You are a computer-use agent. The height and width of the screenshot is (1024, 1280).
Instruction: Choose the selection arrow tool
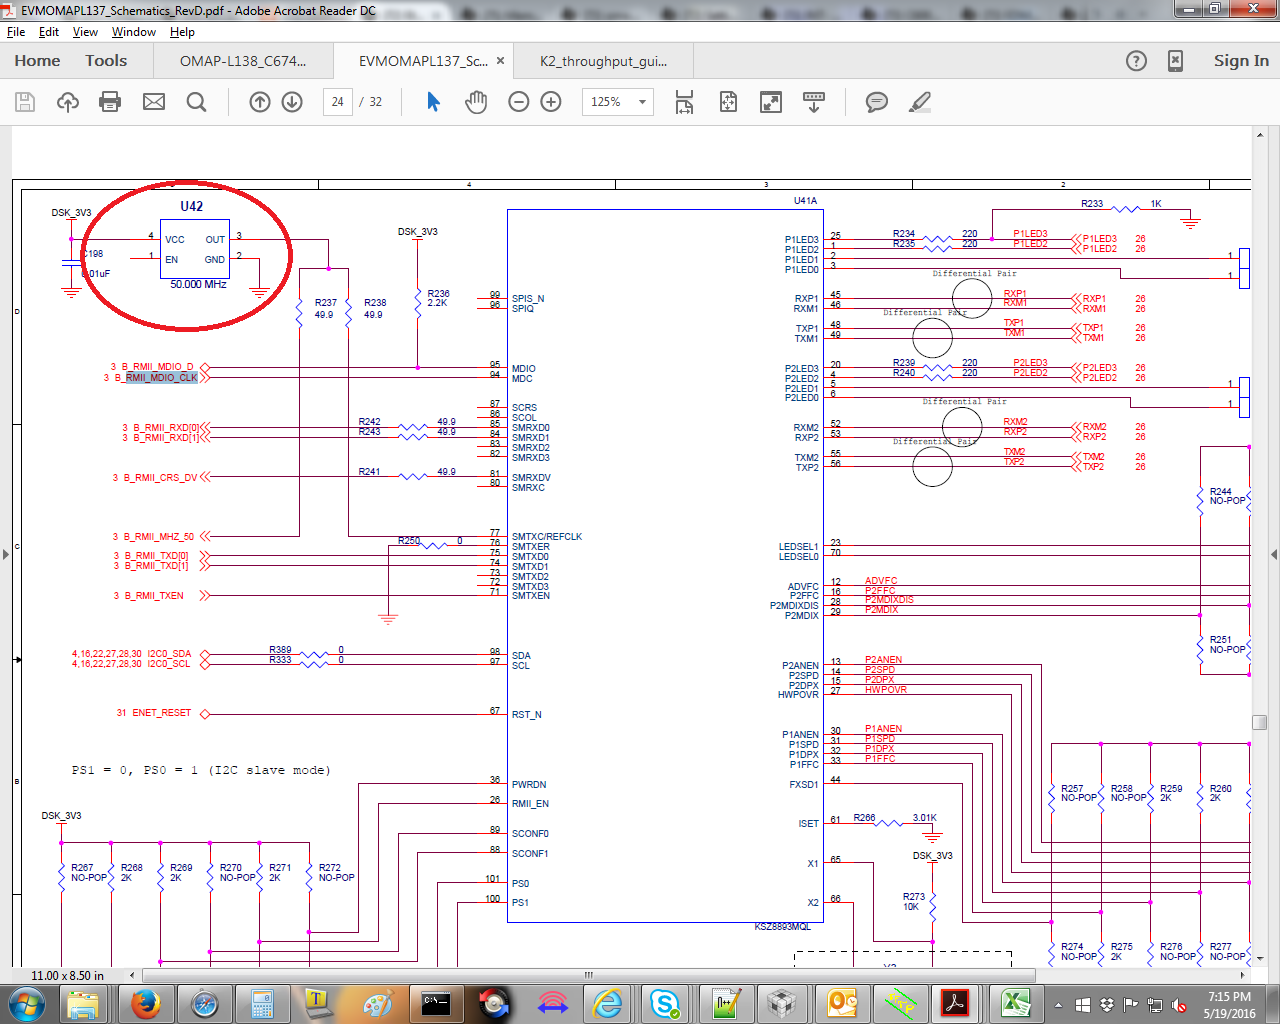click(x=433, y=102)
